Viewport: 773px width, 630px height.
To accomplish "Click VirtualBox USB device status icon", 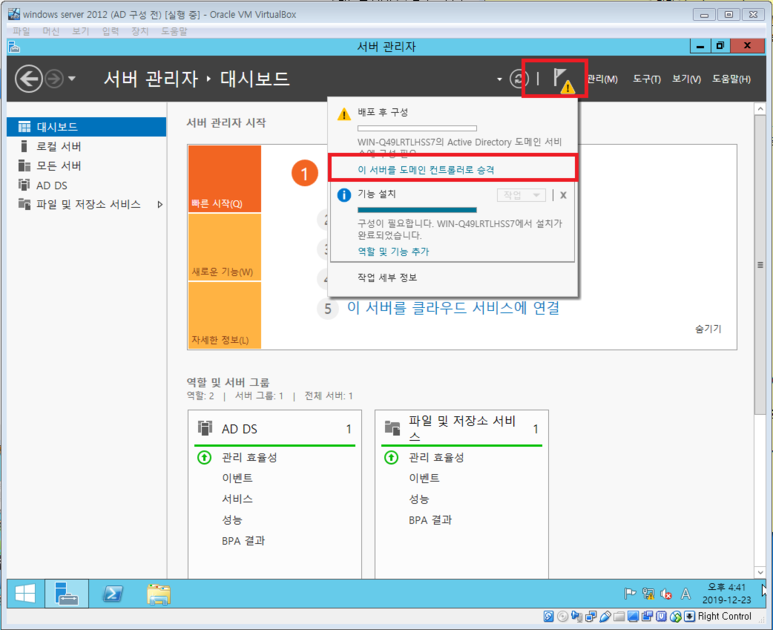I will [605, 616].
